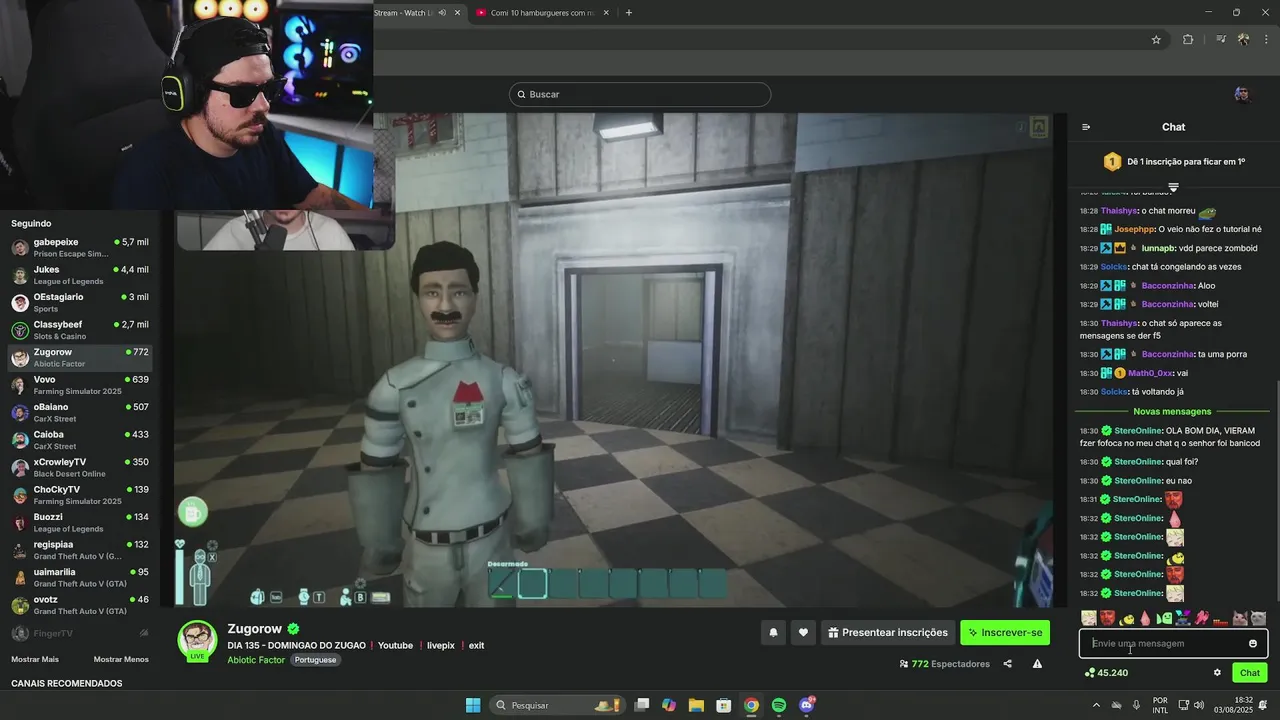Click the Chrome profile avatar in toolbar
The height and width of the screenshot is (720, 1280).
tap(1243, 40)
